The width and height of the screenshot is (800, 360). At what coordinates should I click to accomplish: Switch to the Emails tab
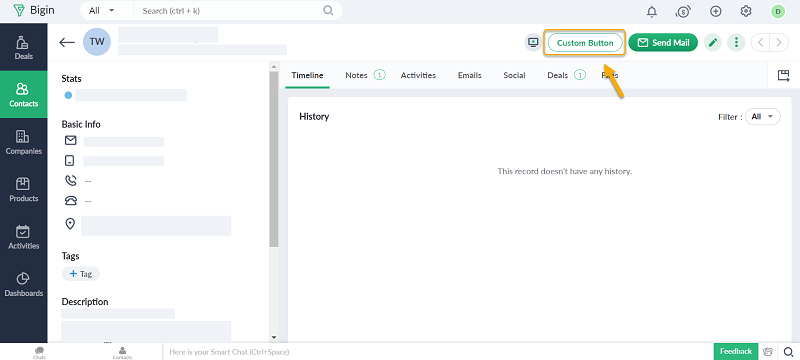(469, 75)
